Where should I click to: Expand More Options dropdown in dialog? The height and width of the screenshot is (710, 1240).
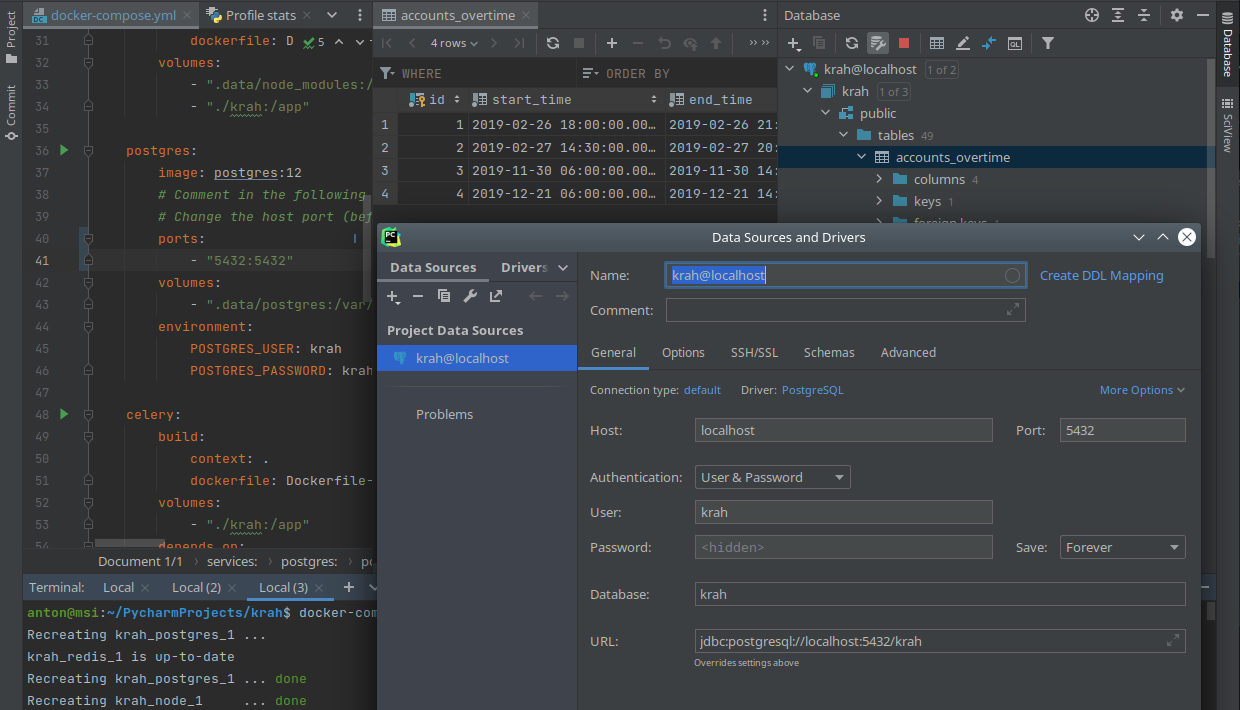tap(1142, 390)
